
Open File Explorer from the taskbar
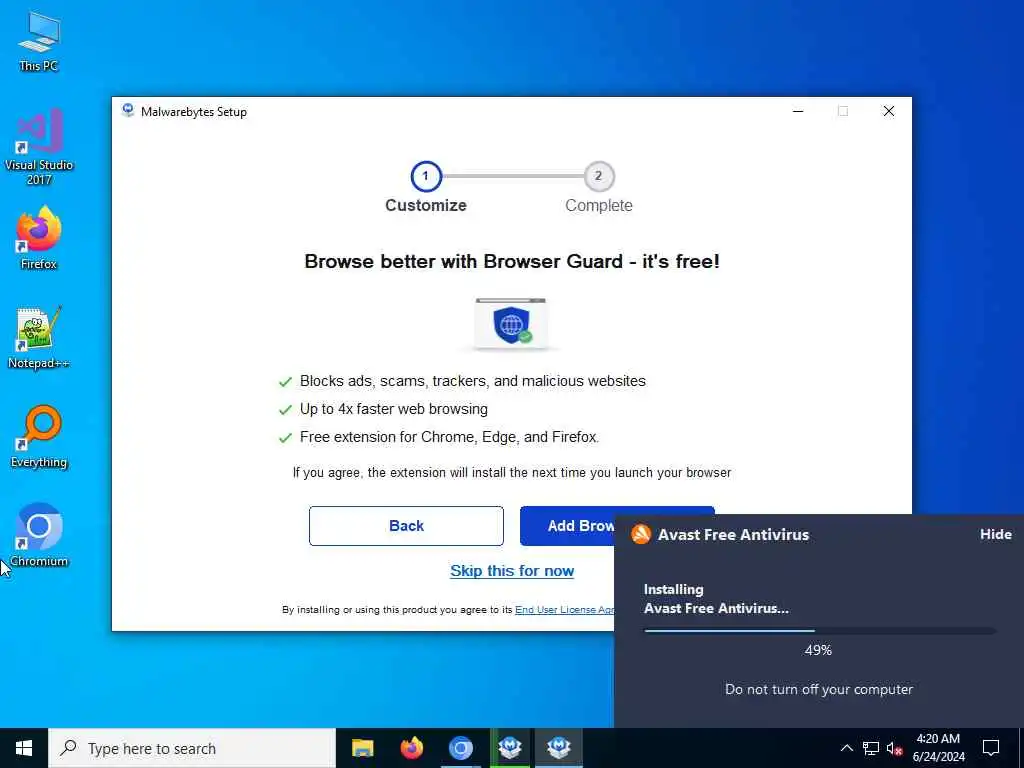pyautogui.click(x=362, y=748)
